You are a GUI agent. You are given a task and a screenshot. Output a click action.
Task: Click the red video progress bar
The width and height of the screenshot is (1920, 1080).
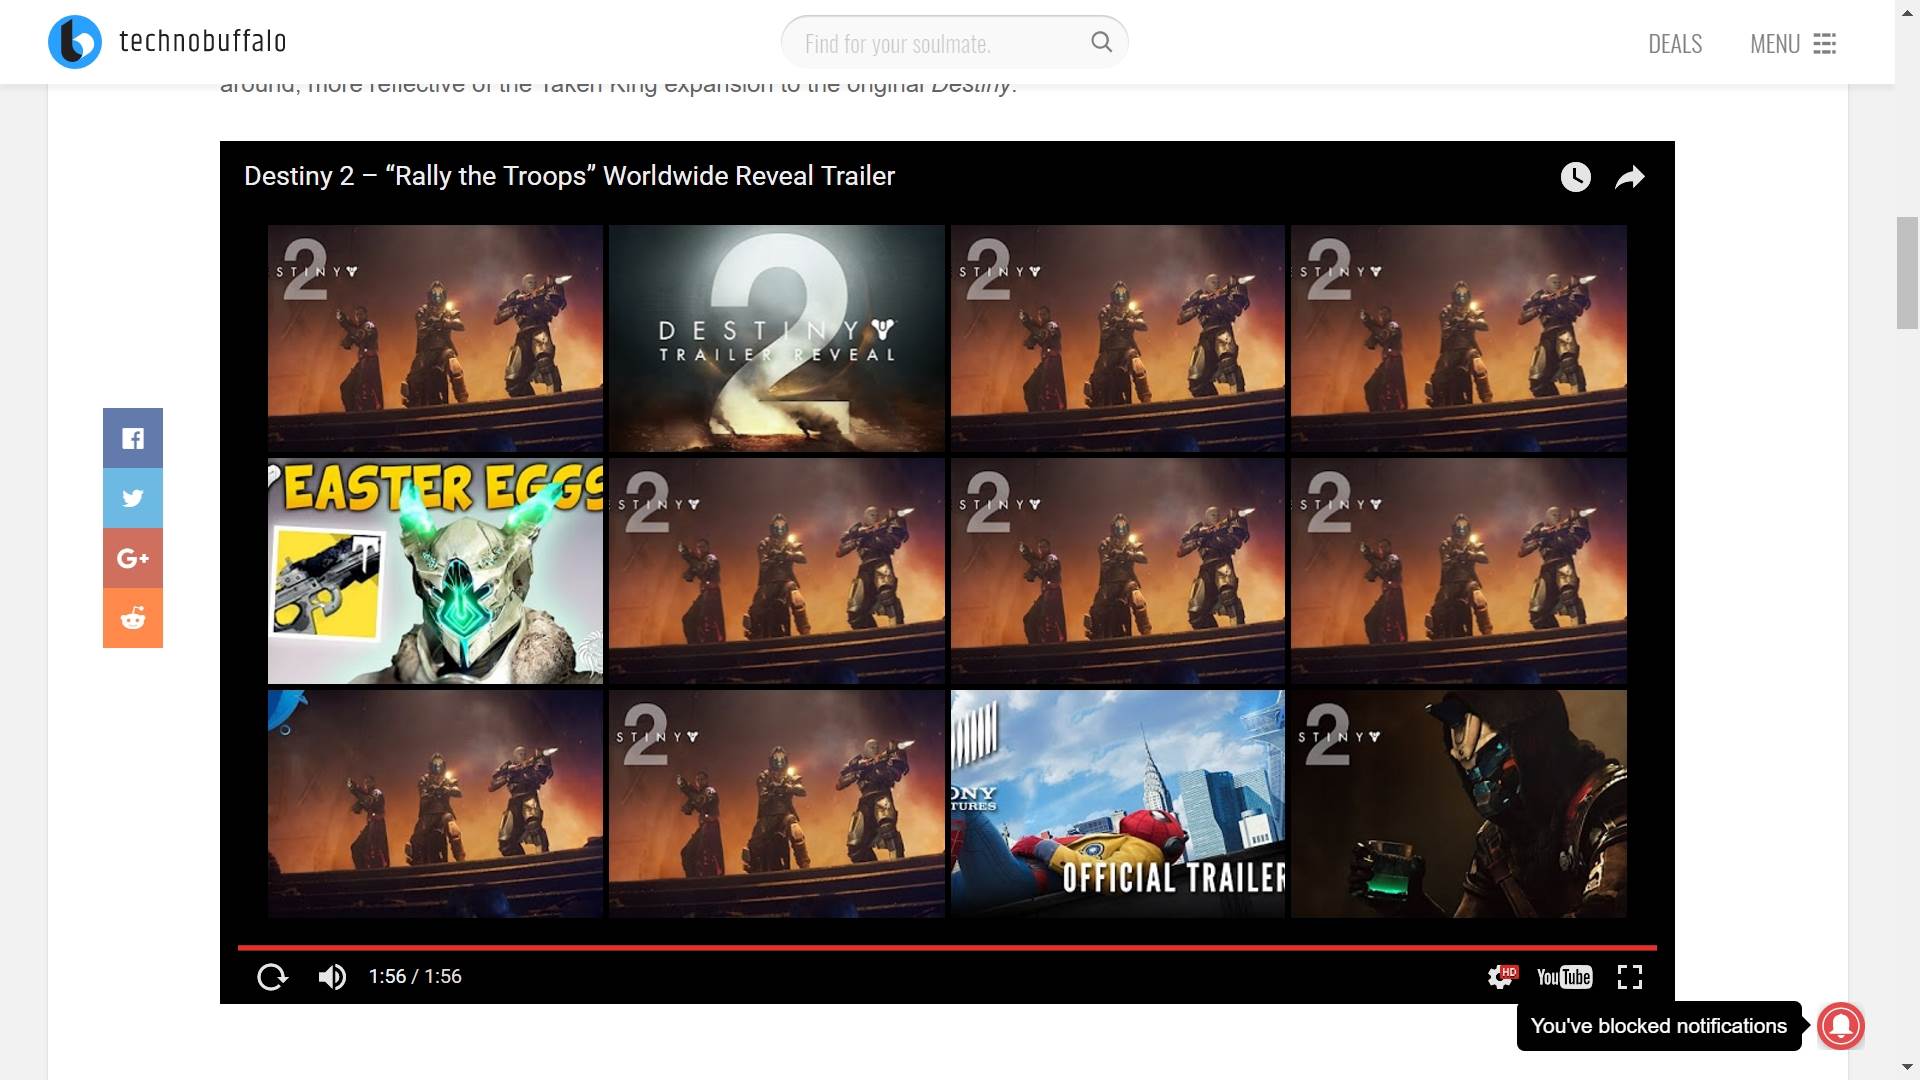click(x=946, y=946)
